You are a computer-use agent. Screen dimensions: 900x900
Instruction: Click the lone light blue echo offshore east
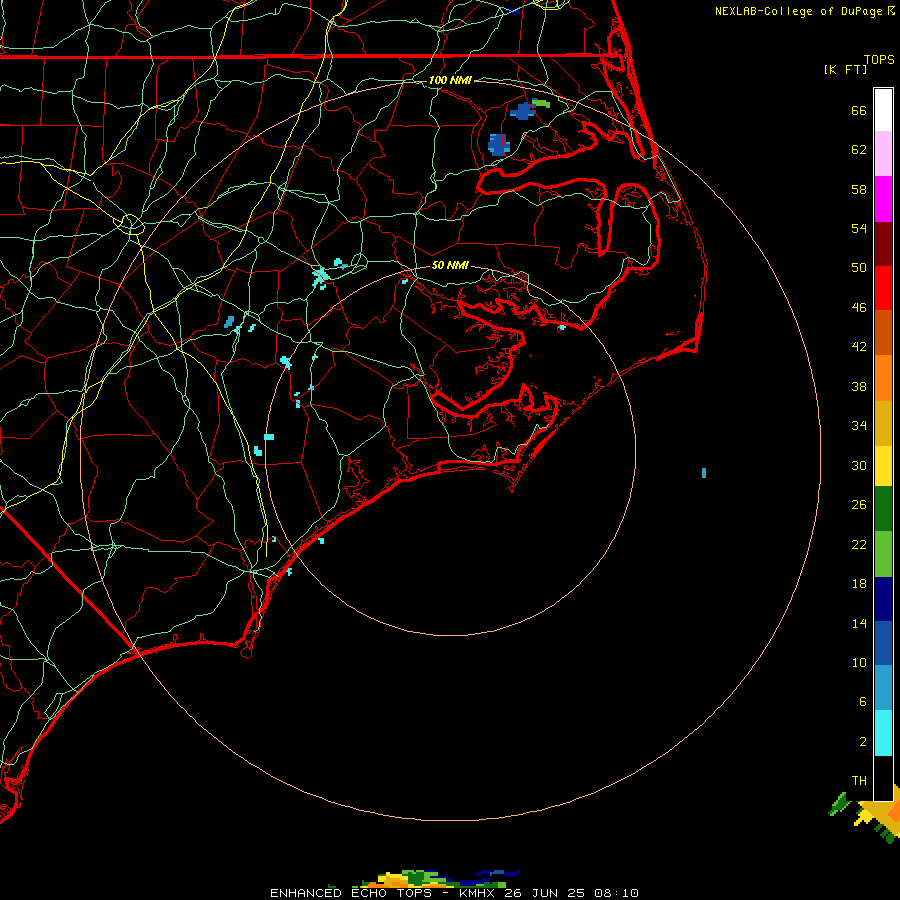point(704,473)
